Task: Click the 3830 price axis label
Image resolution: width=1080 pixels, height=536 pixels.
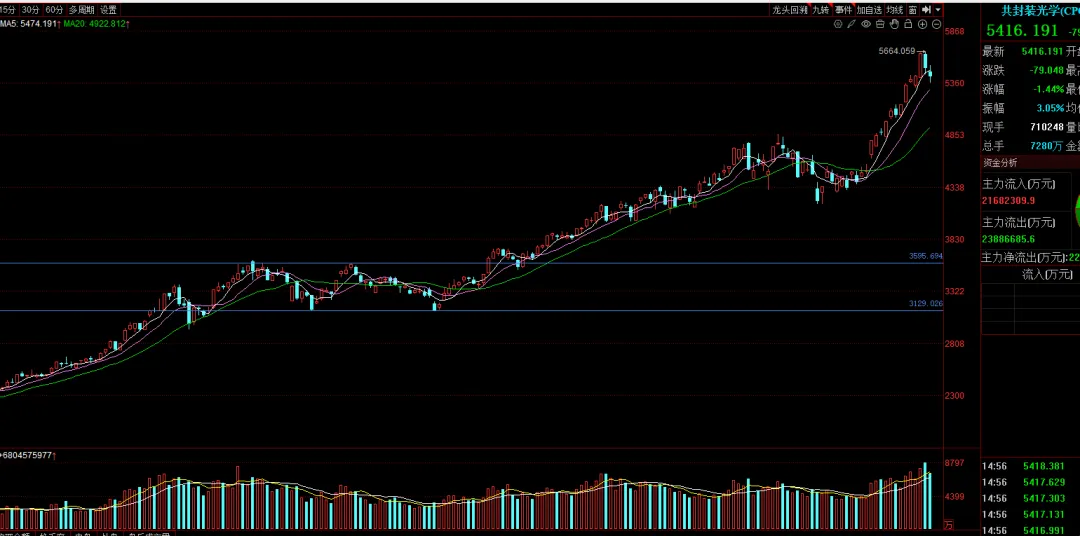Action: [954, 239]
